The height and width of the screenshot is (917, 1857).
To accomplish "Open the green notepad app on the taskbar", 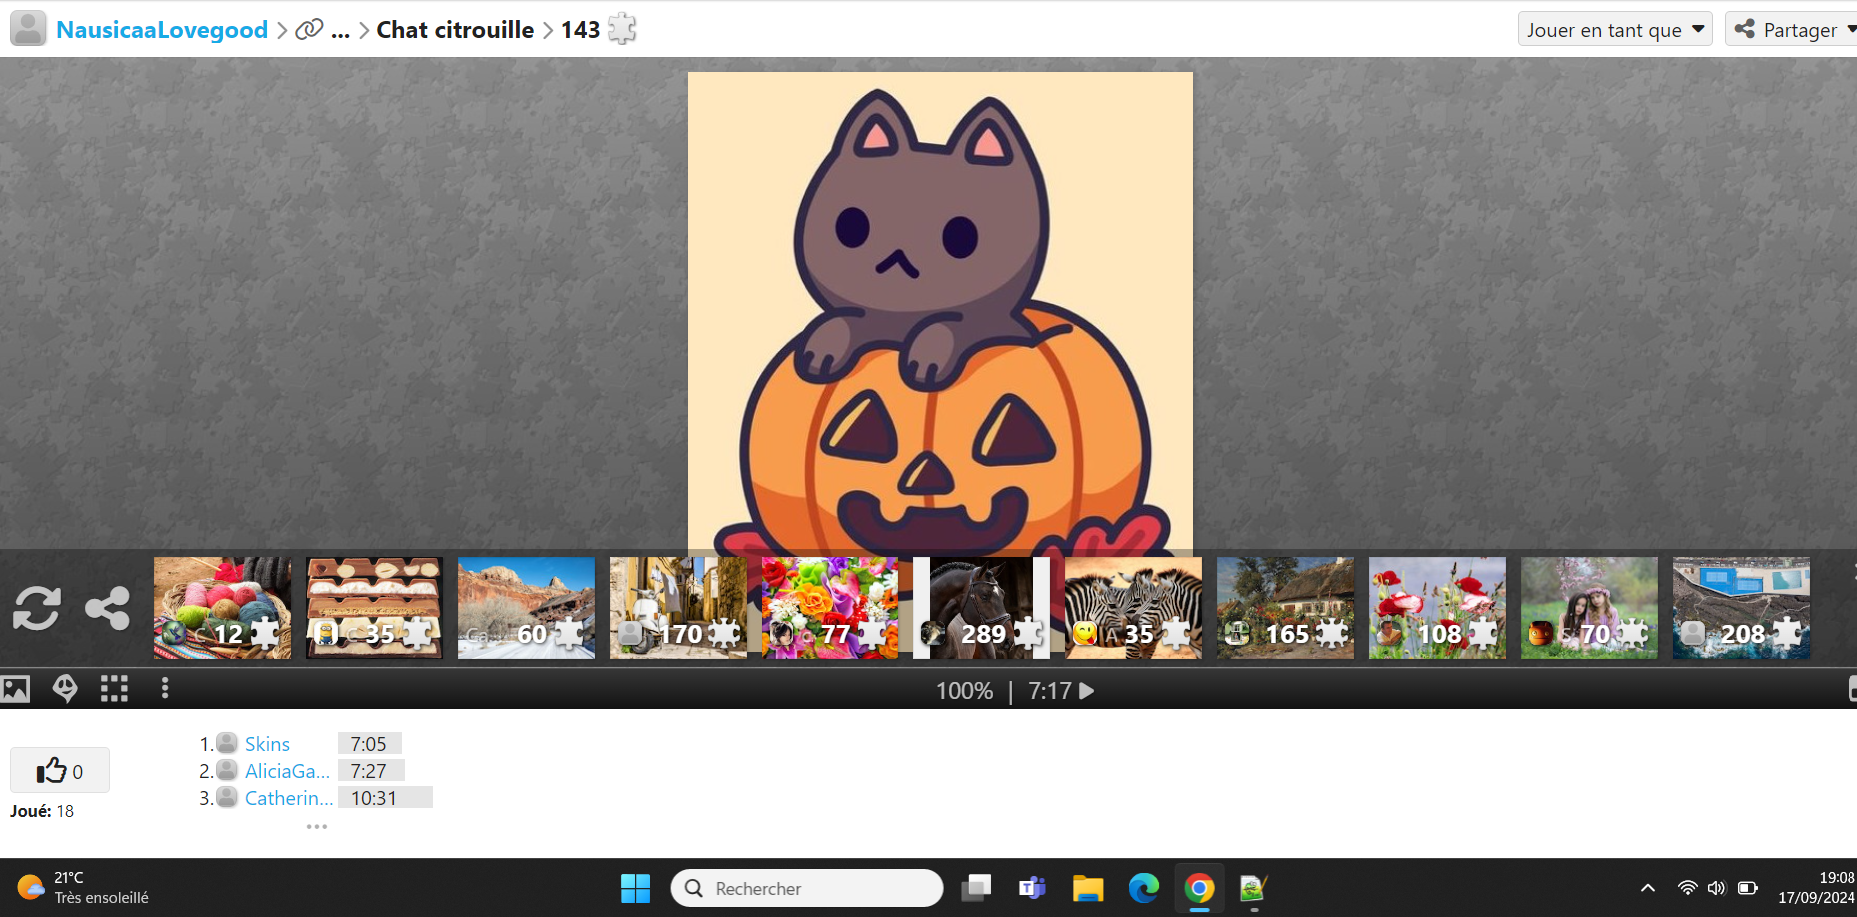I will pyautogui.click(x=1254, y=888).
